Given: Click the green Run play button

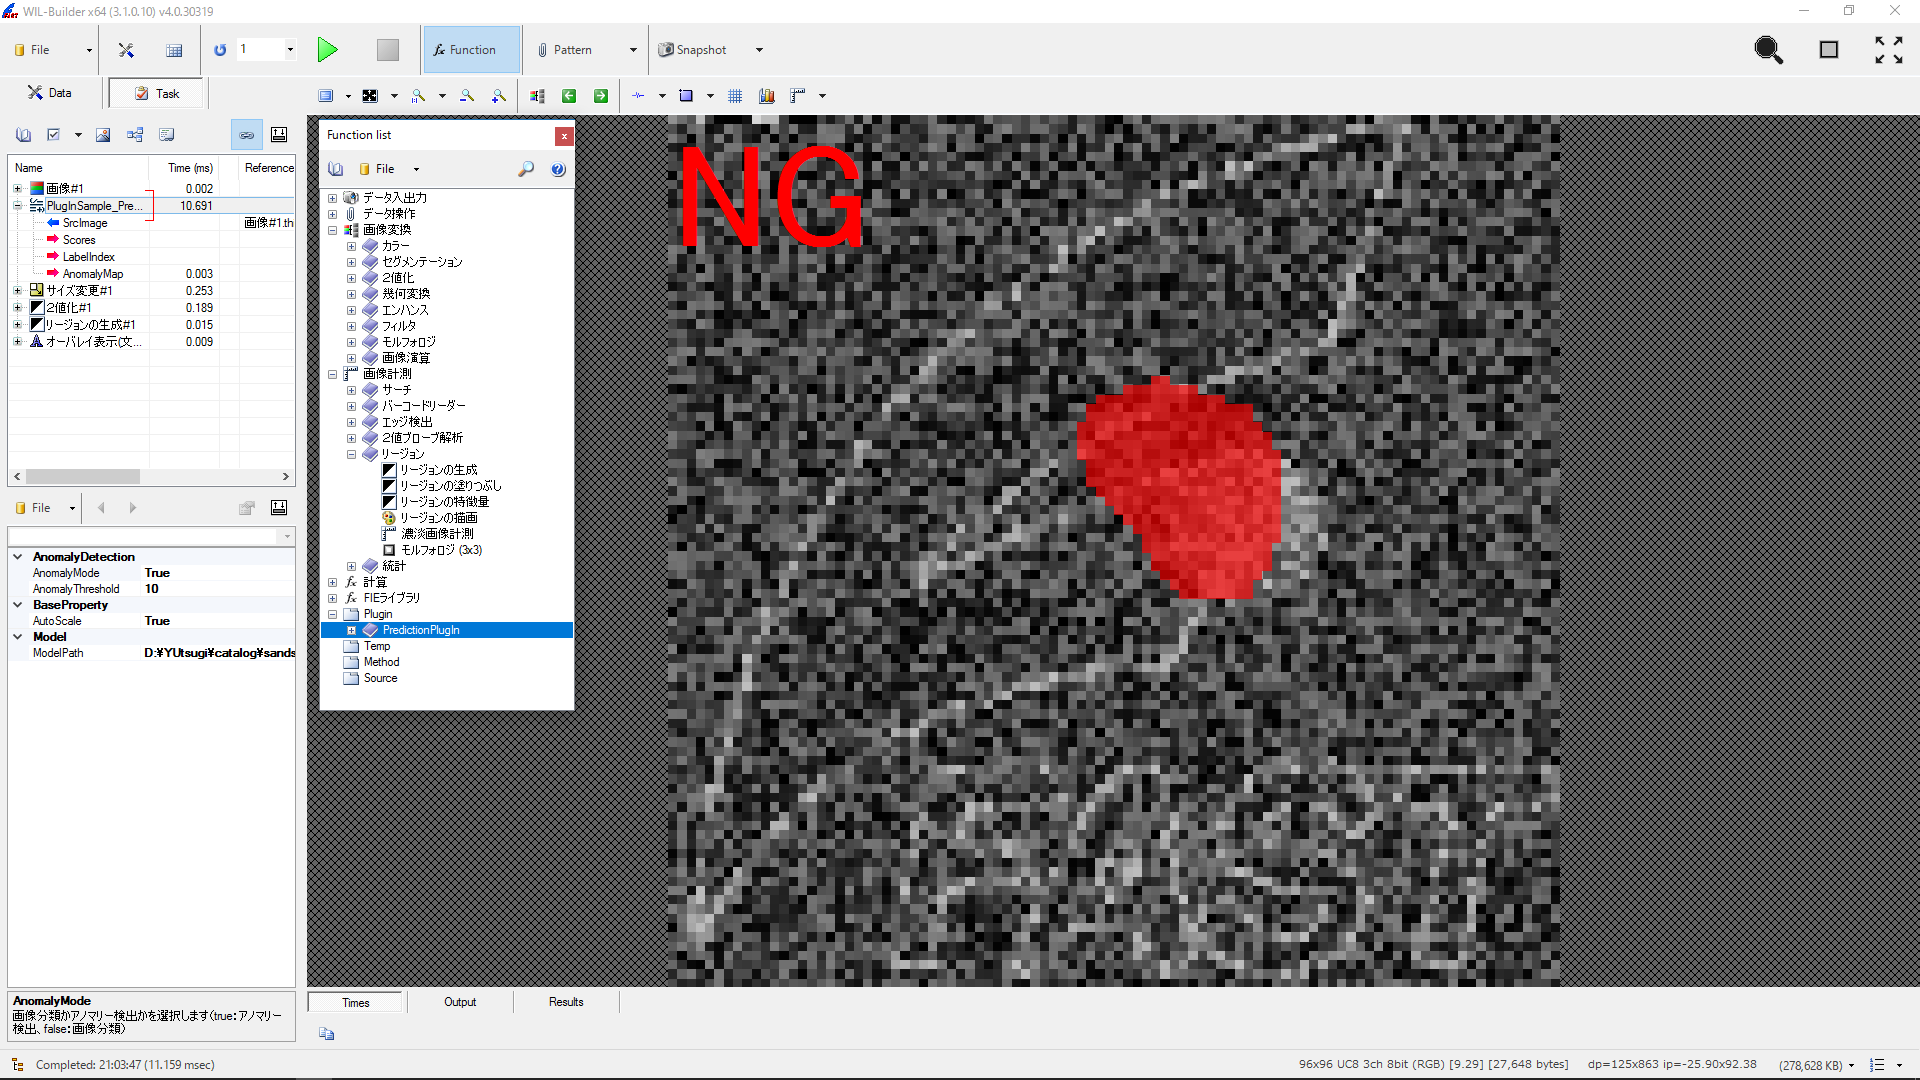Looking at the screenshot, I should coord(327,50).
